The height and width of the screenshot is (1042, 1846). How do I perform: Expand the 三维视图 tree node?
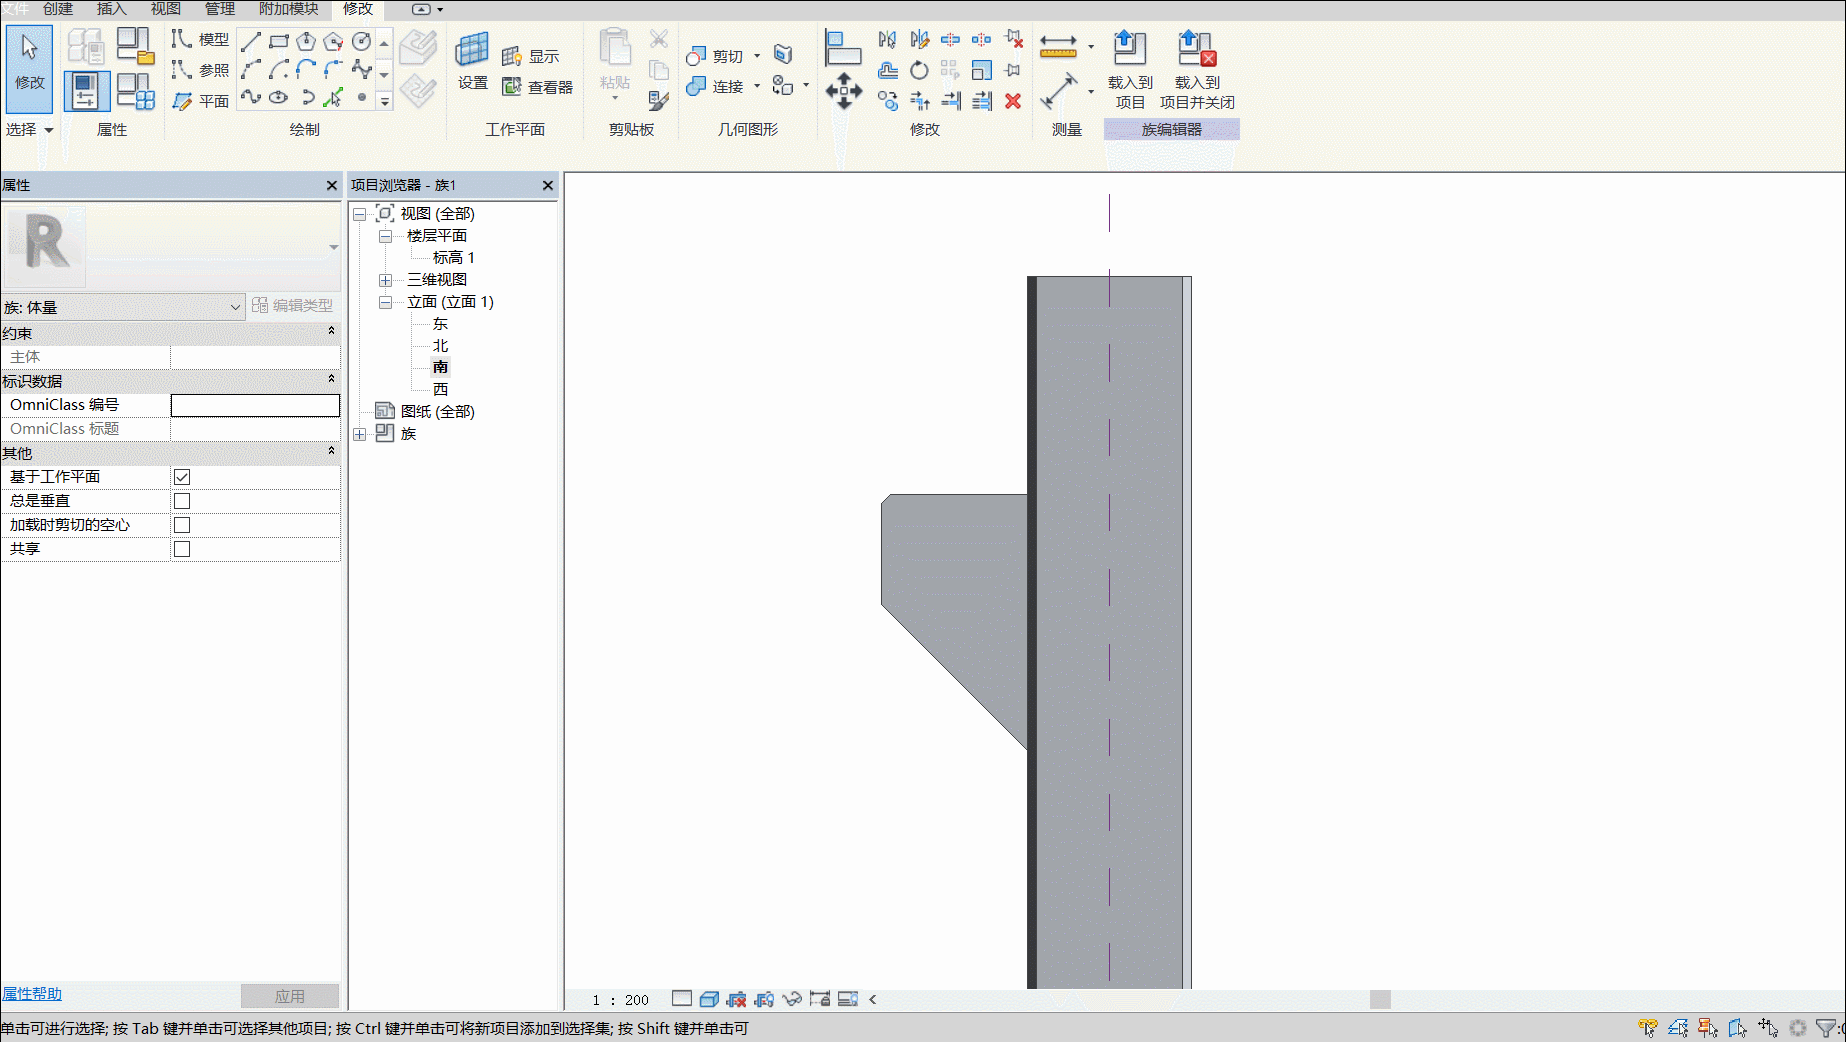click(385, 280)
